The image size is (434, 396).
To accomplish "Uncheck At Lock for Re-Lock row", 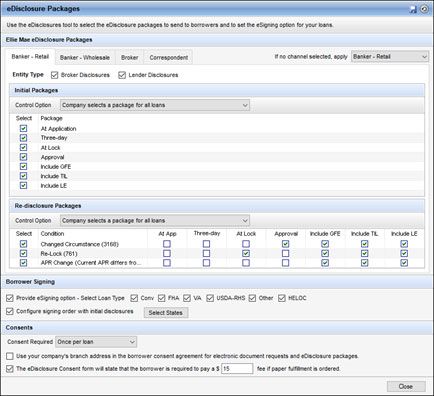I will click(246, 253).
